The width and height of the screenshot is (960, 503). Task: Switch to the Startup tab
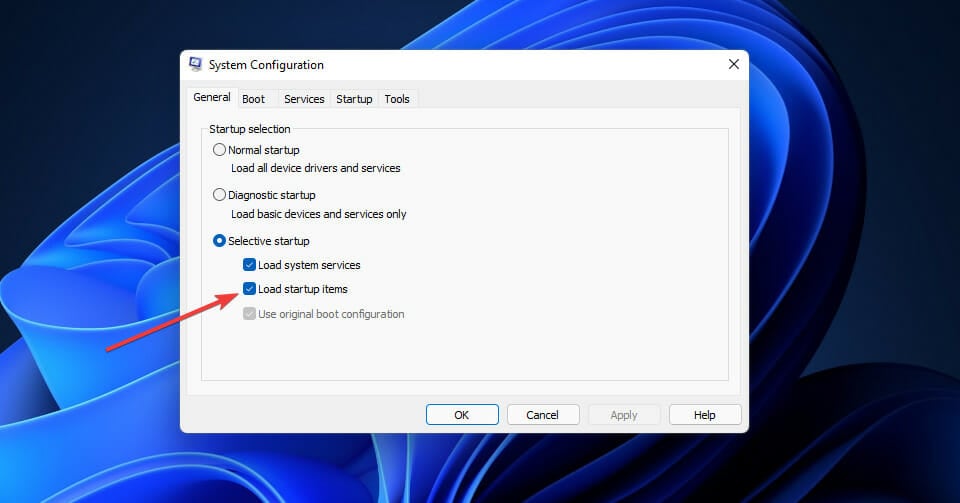coord(354,99)
